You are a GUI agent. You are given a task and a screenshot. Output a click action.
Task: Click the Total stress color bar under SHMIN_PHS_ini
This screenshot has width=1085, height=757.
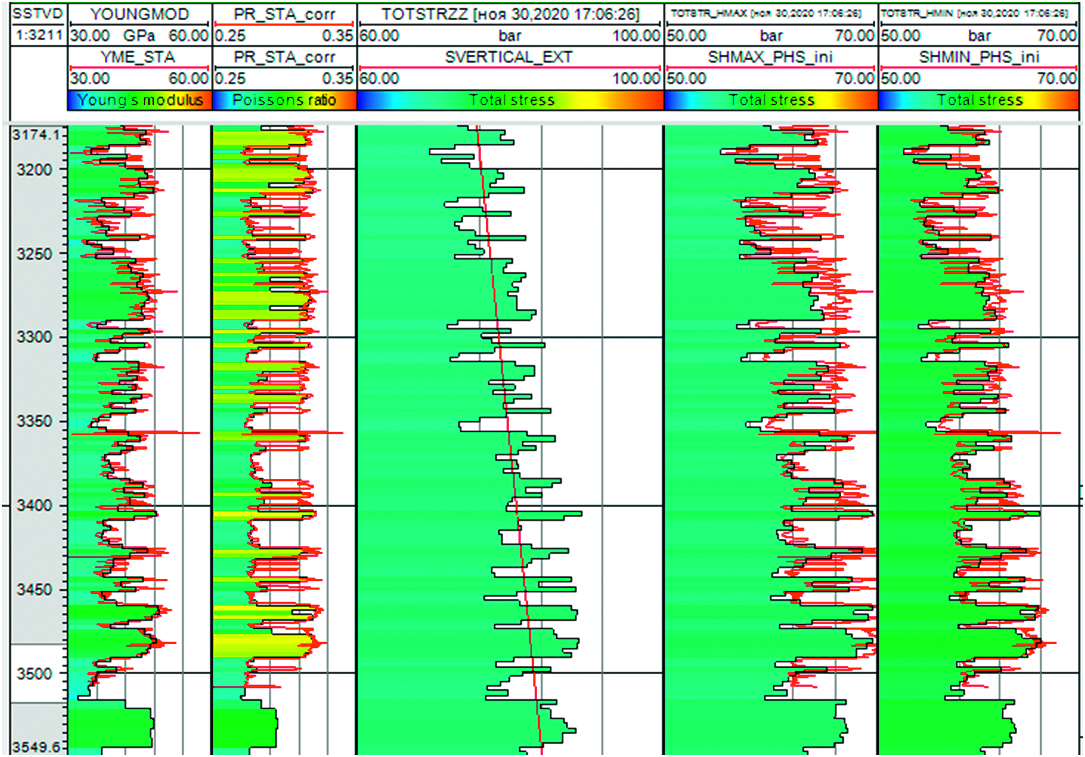point(979,100)
